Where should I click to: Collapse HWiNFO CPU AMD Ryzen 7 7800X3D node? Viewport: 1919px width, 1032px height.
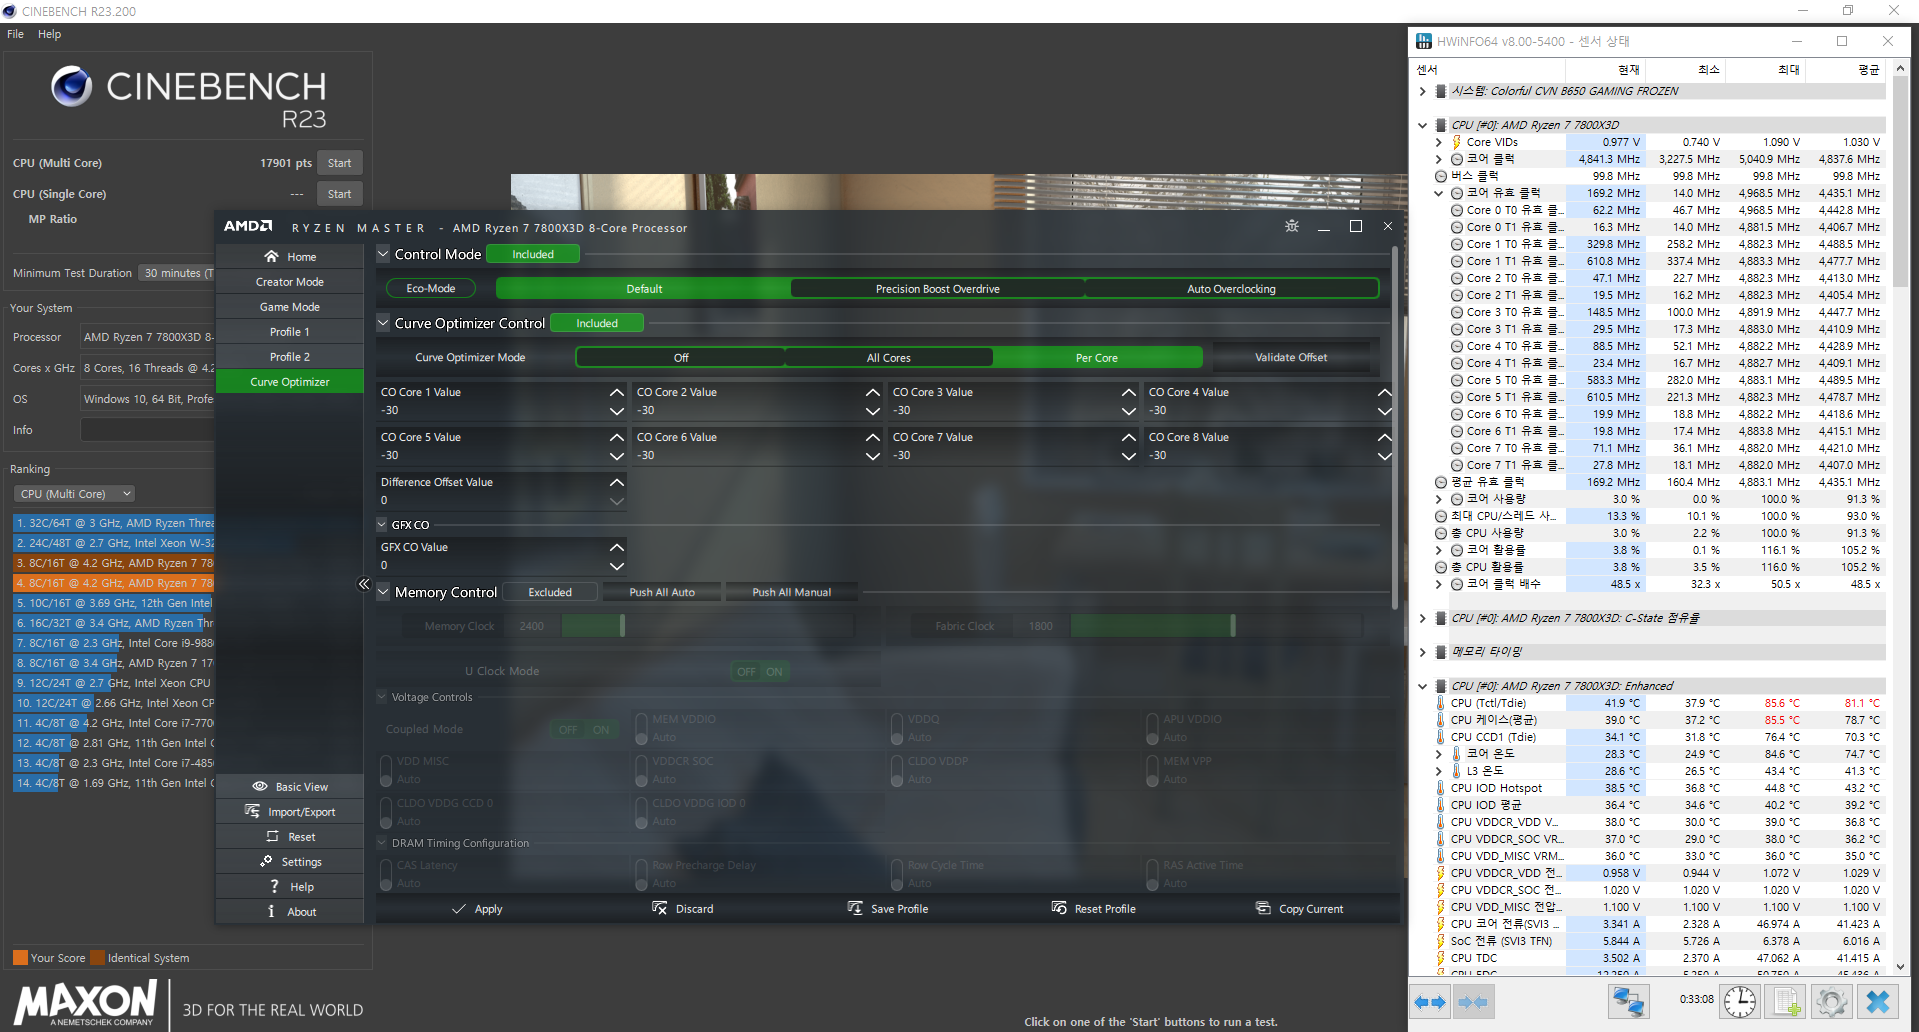tap(1422, 125)
